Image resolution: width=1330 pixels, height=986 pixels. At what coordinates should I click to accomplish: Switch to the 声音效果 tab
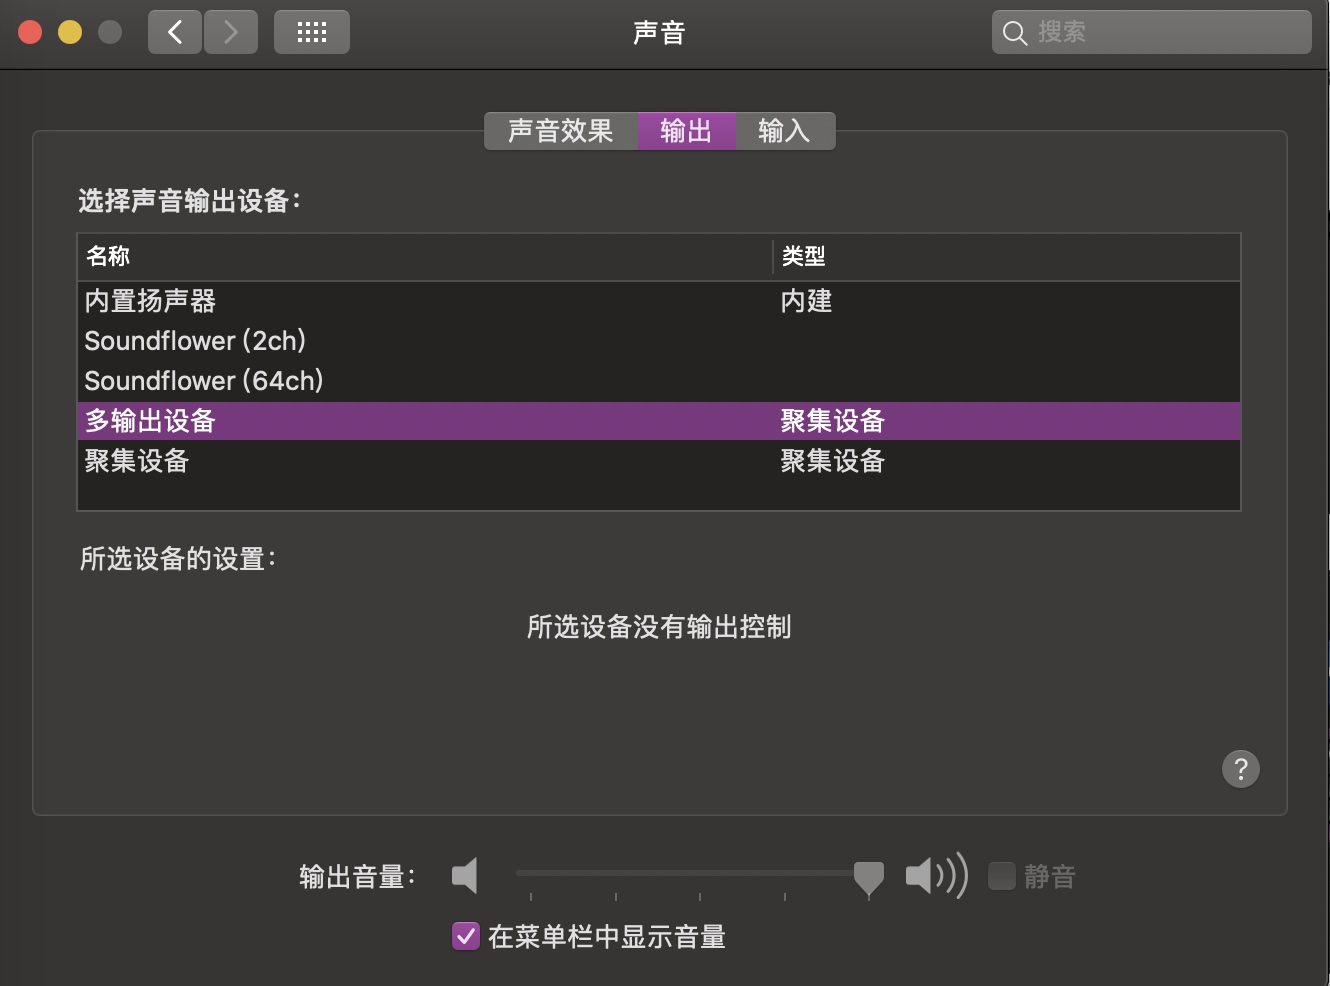point(559,131)
